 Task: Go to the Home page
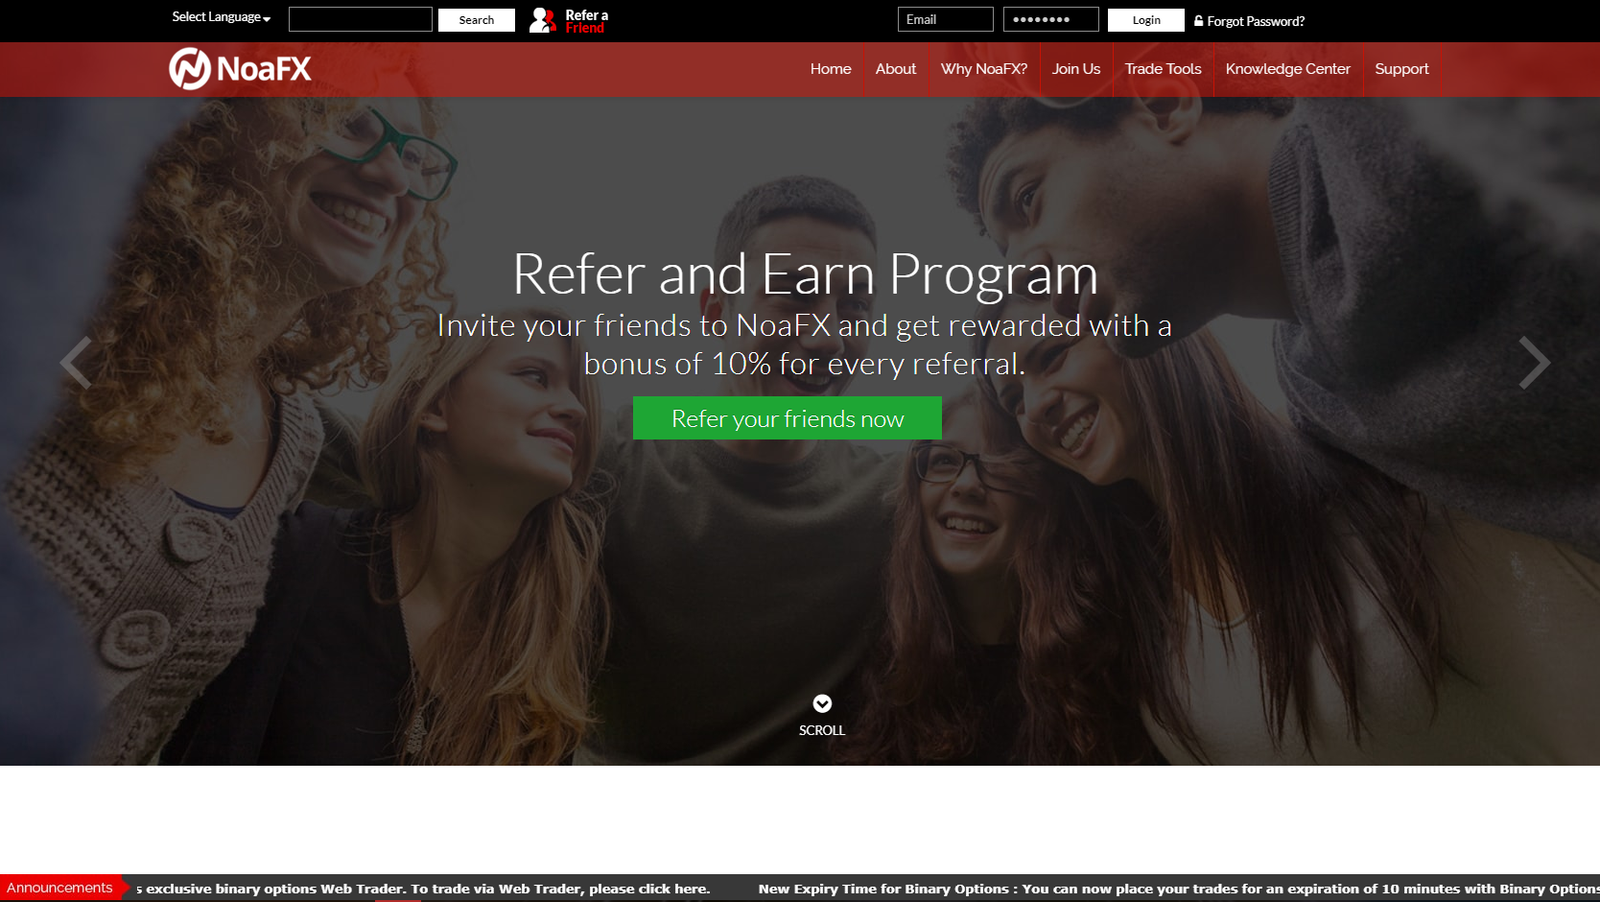point(831,69)
